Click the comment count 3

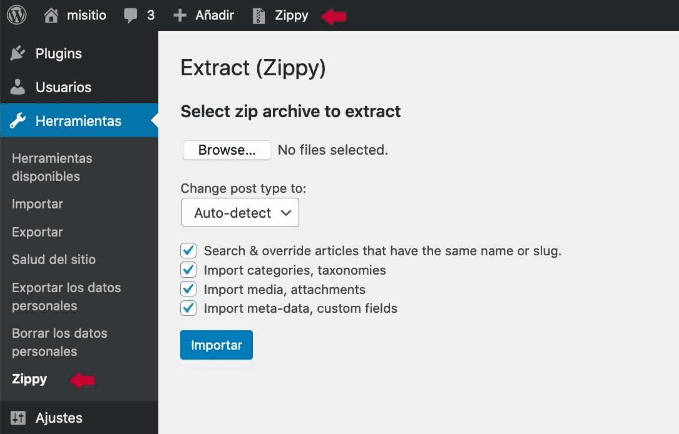(x=151, y=16)
